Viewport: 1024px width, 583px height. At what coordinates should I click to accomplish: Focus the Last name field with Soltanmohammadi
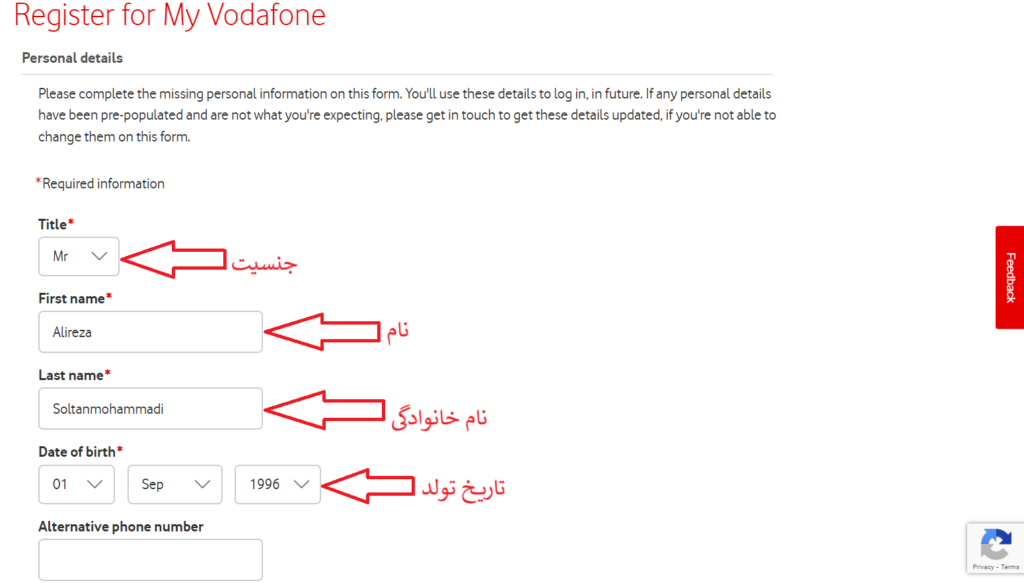point(150,408)
